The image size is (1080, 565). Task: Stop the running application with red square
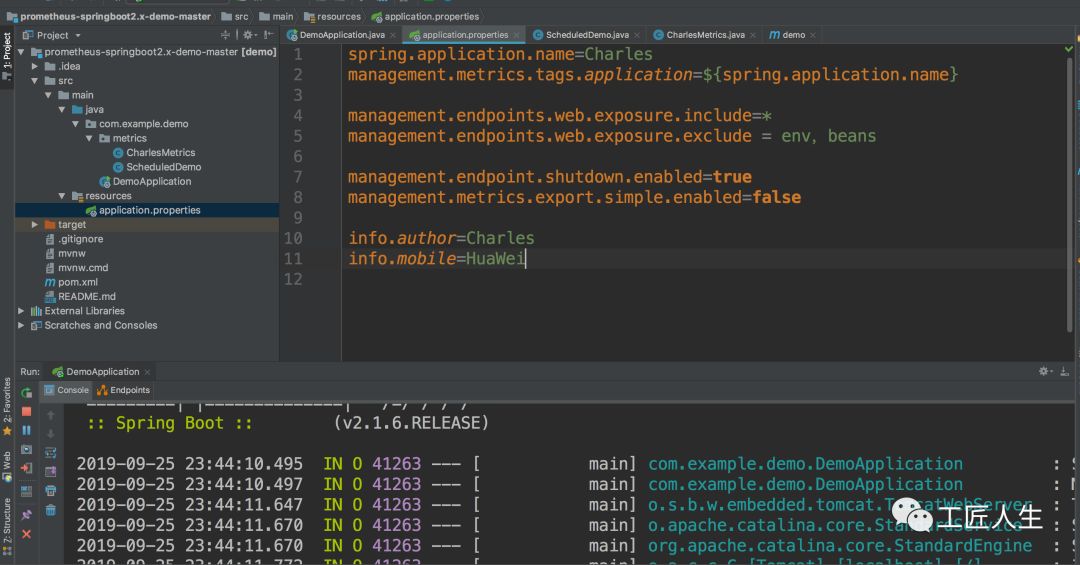(x=27, y=411)
